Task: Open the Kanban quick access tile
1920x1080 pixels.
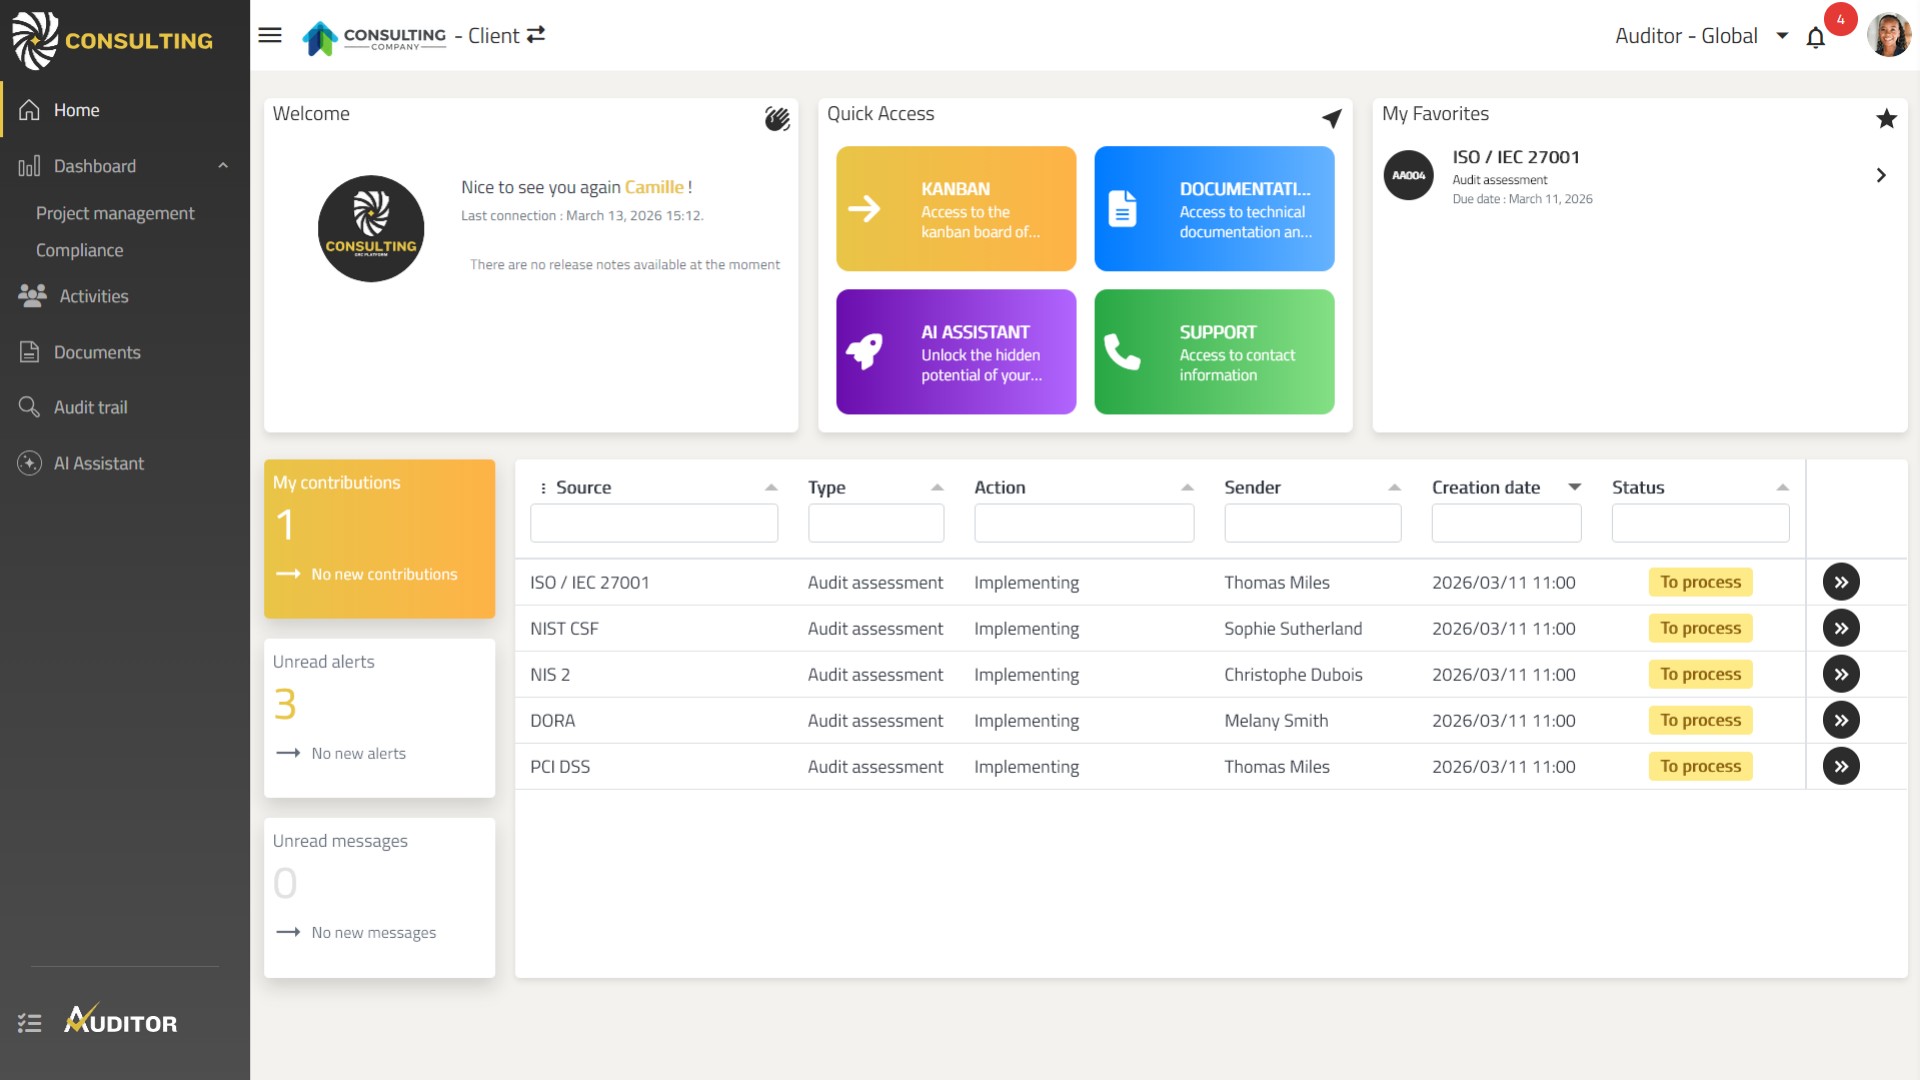Action: (x=956, y=209)
